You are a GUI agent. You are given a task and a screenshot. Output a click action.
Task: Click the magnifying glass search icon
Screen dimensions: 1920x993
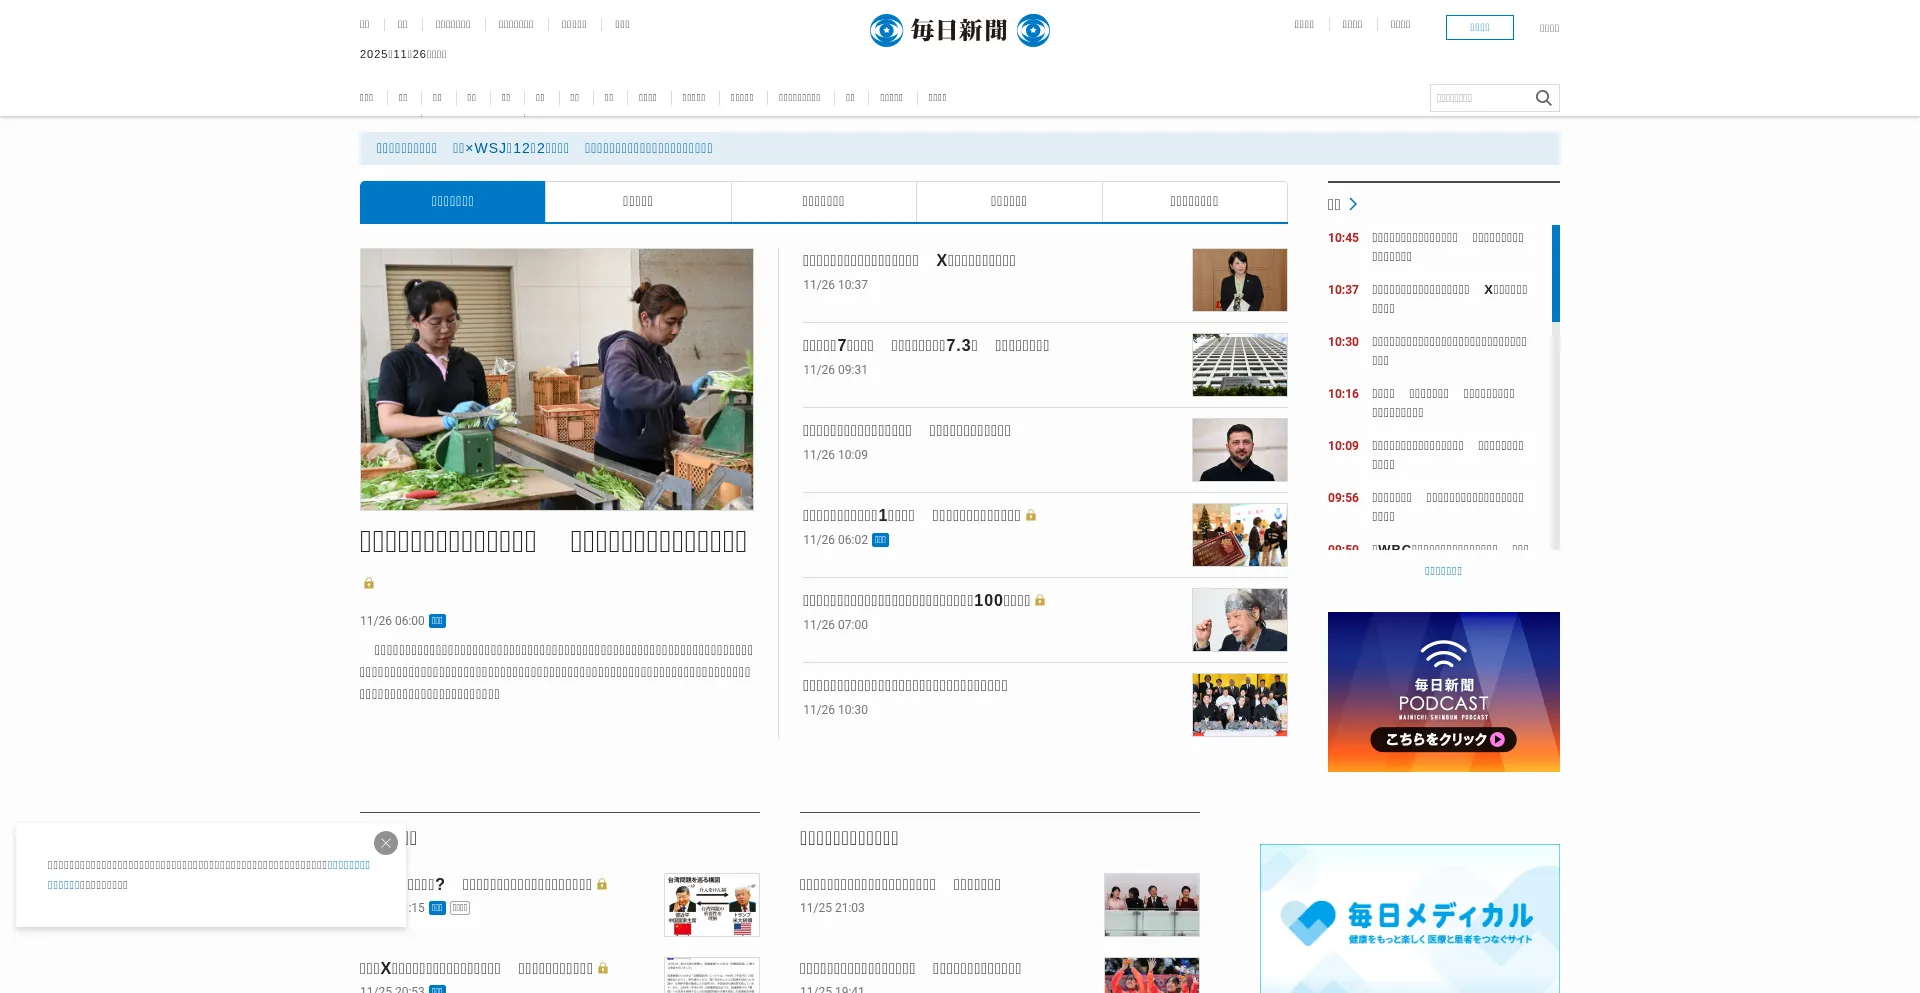click(1543, 98)
